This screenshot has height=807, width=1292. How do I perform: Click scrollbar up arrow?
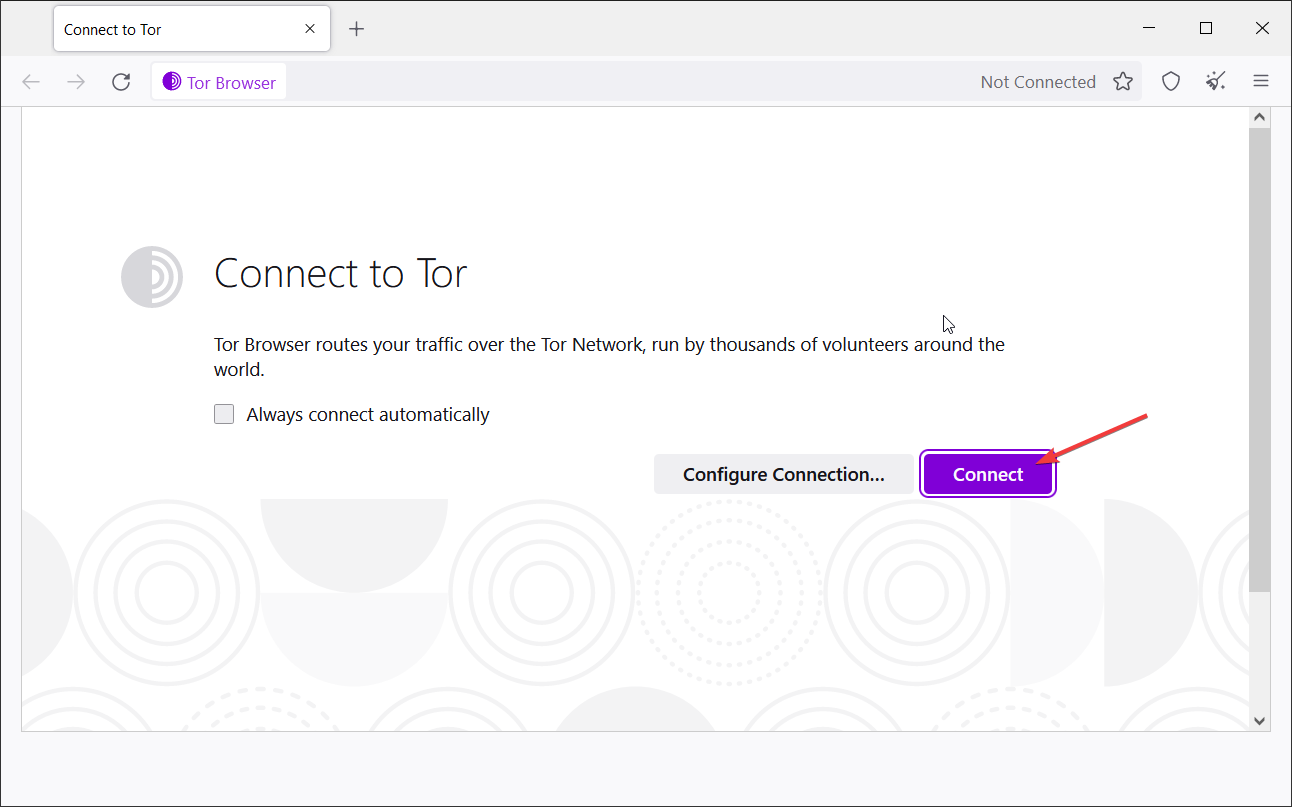[1260, 118]
